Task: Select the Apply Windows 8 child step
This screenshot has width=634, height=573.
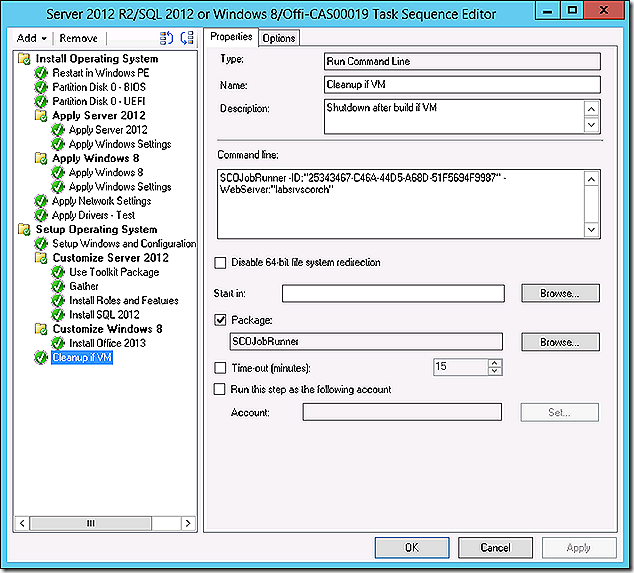Action: coord(106,173)
